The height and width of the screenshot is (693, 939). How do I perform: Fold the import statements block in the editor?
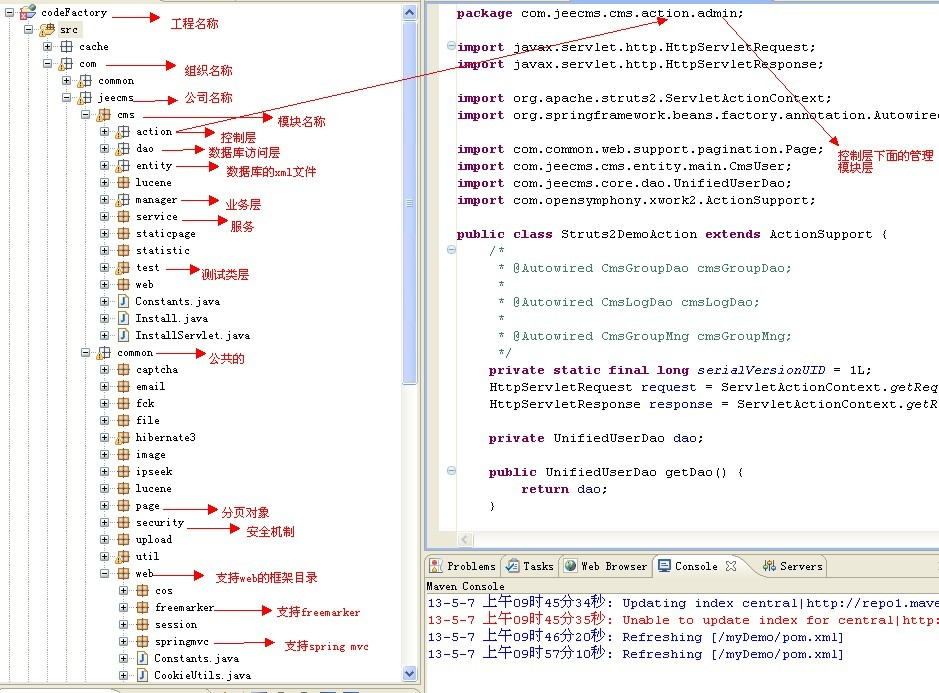(450, 47)
